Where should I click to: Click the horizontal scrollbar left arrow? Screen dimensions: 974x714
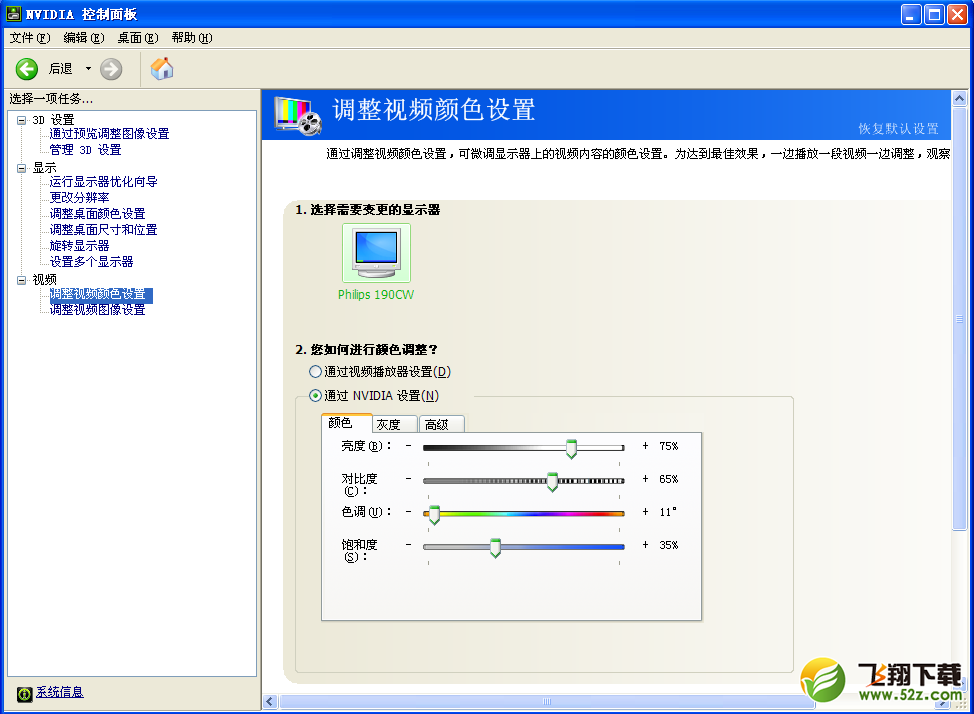point(270,702)
